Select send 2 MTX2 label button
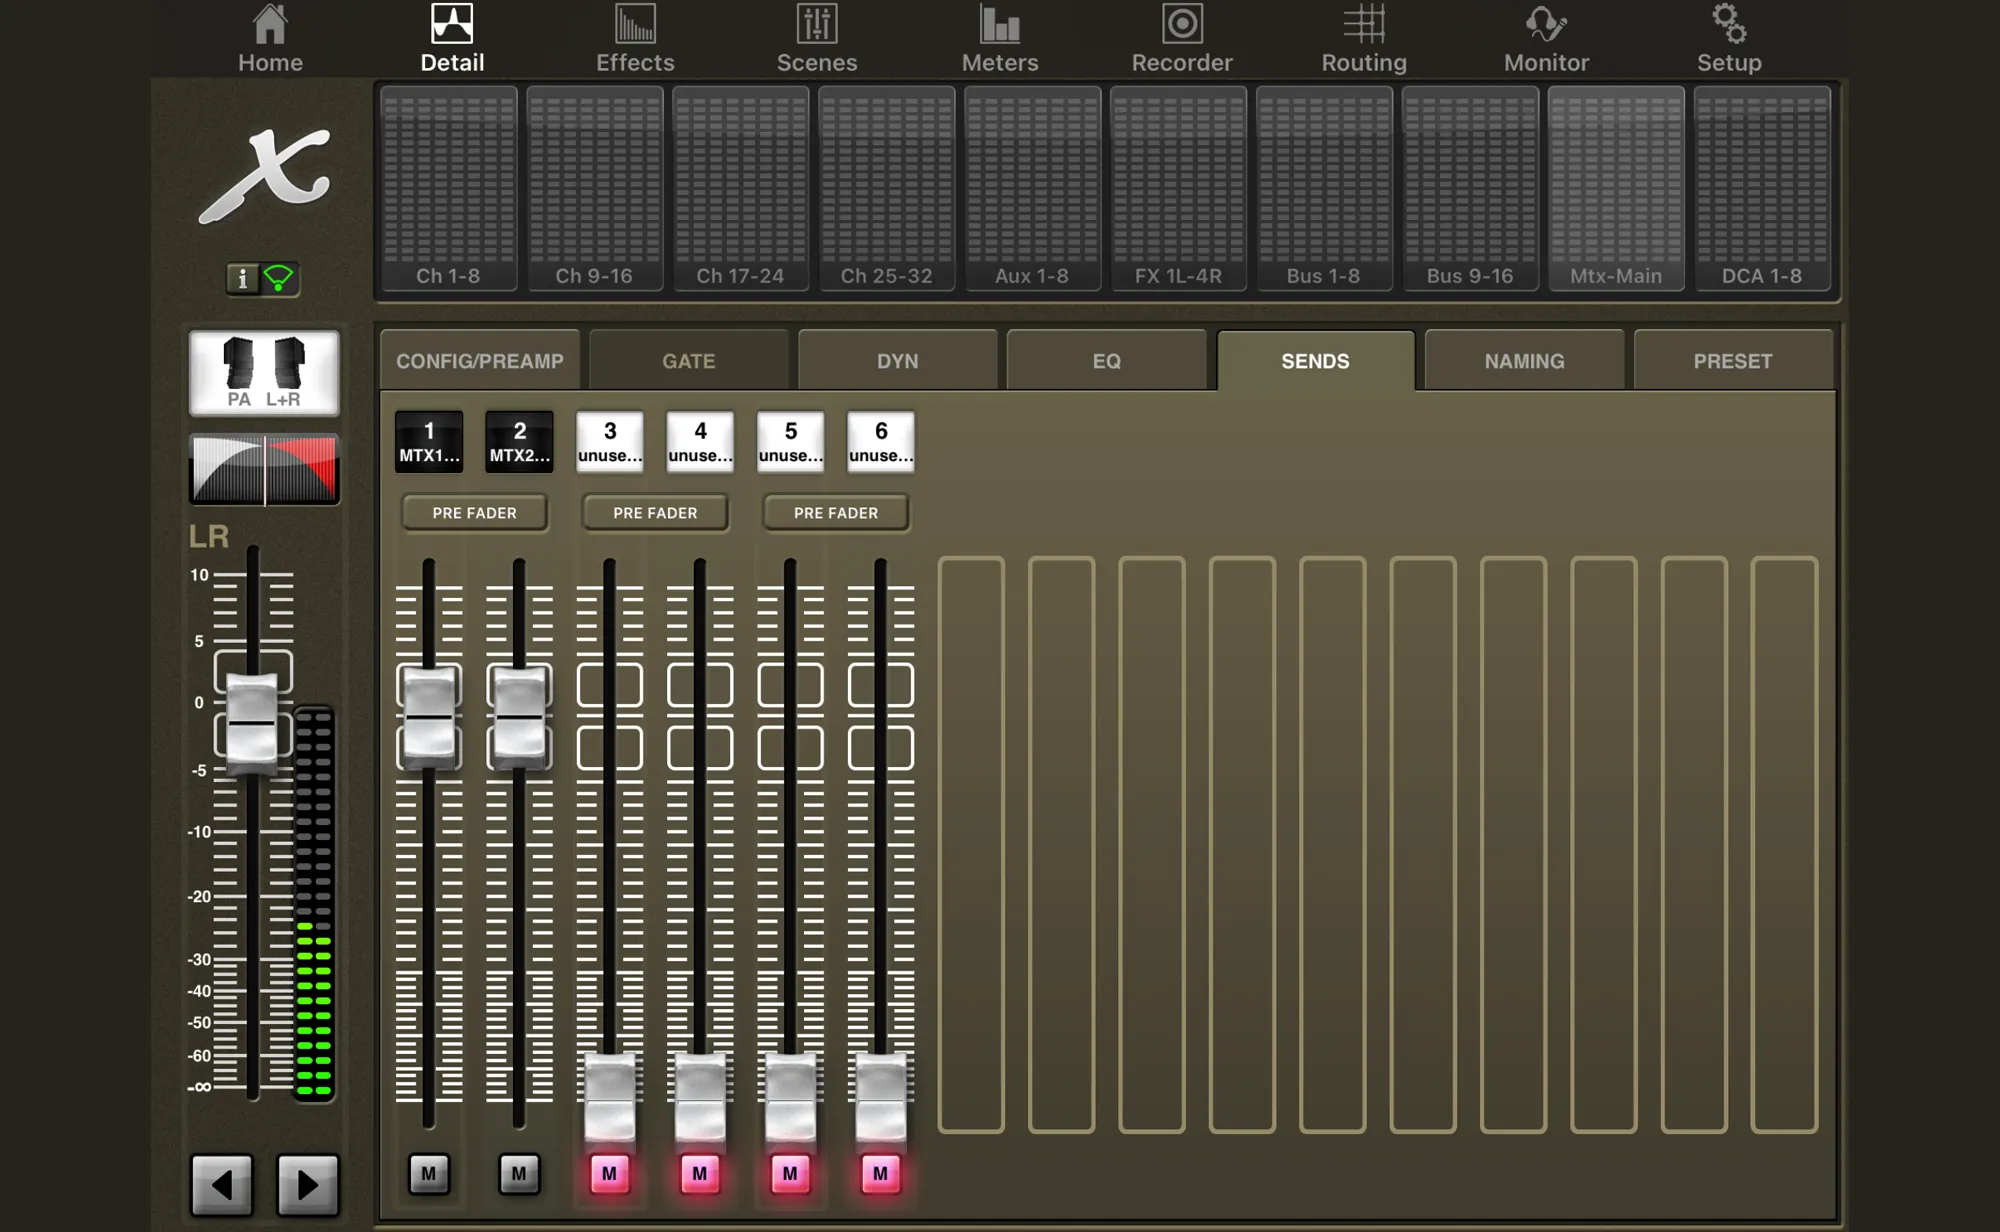Image resolution: width=2000 pixels, height=1232 pixels. 519,441
